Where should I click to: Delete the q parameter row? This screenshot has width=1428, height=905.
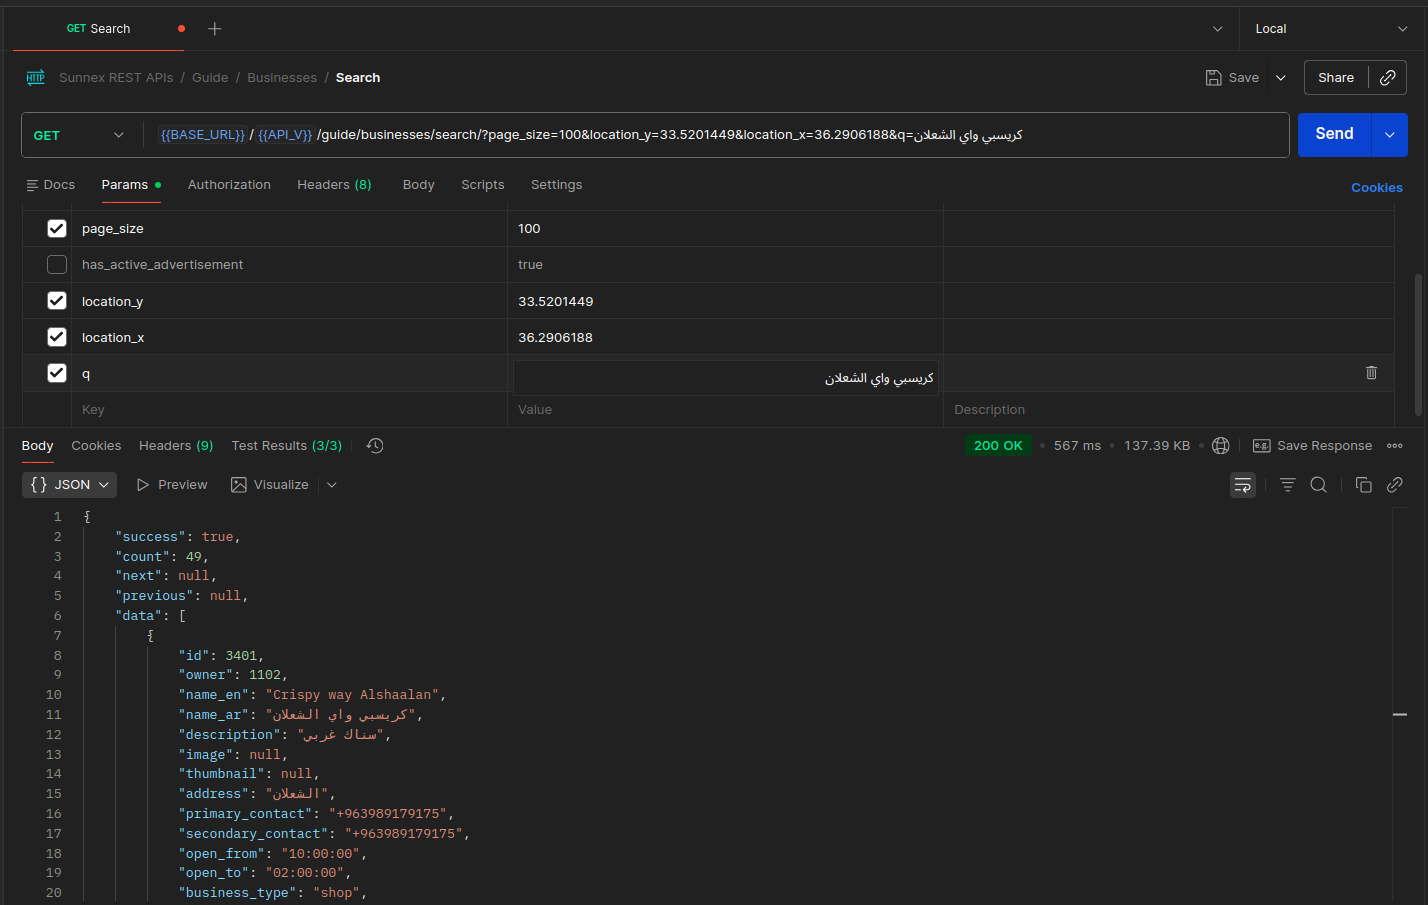coord(1371,373)
